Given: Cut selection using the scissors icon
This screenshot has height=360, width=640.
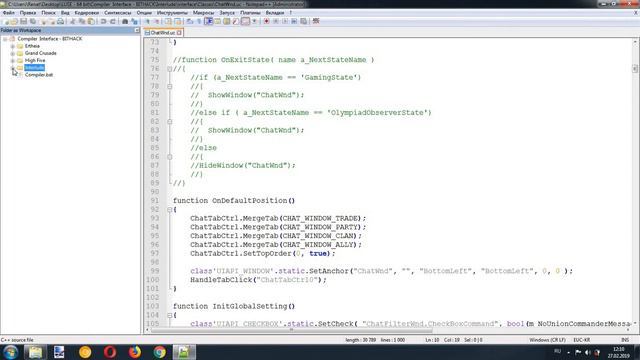Looking at the screenshot, I should 72,21.
